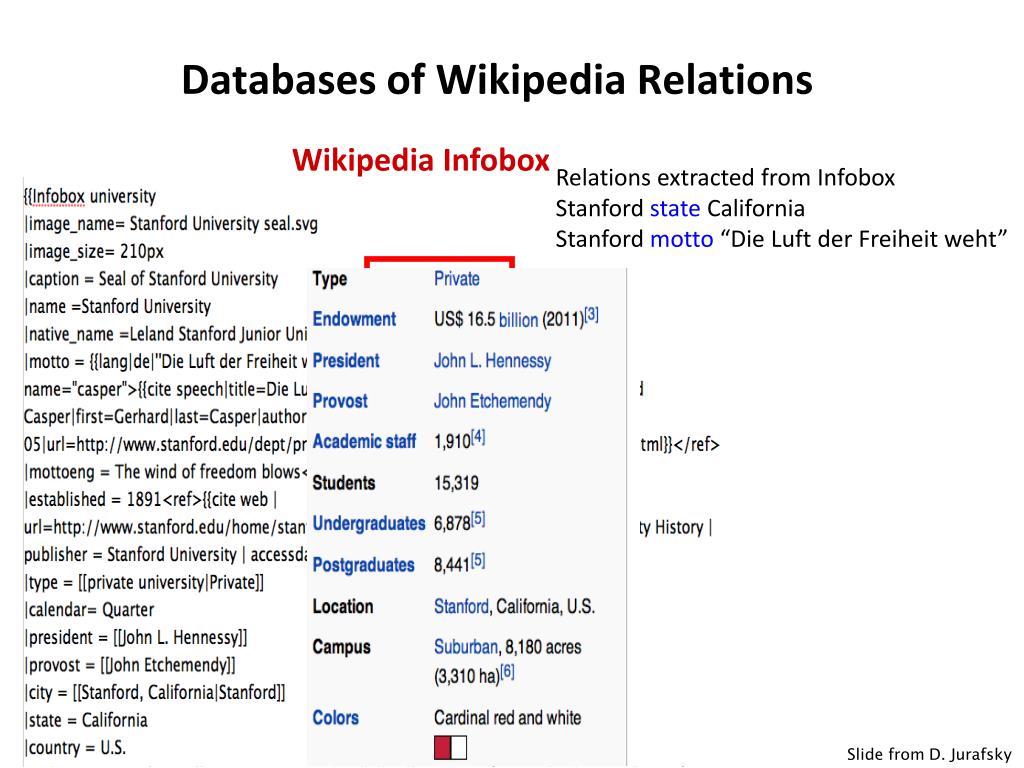Click the 'name="casper">{{cite speech' source line
1024x768 pixels.
click(x=166, y=389)
